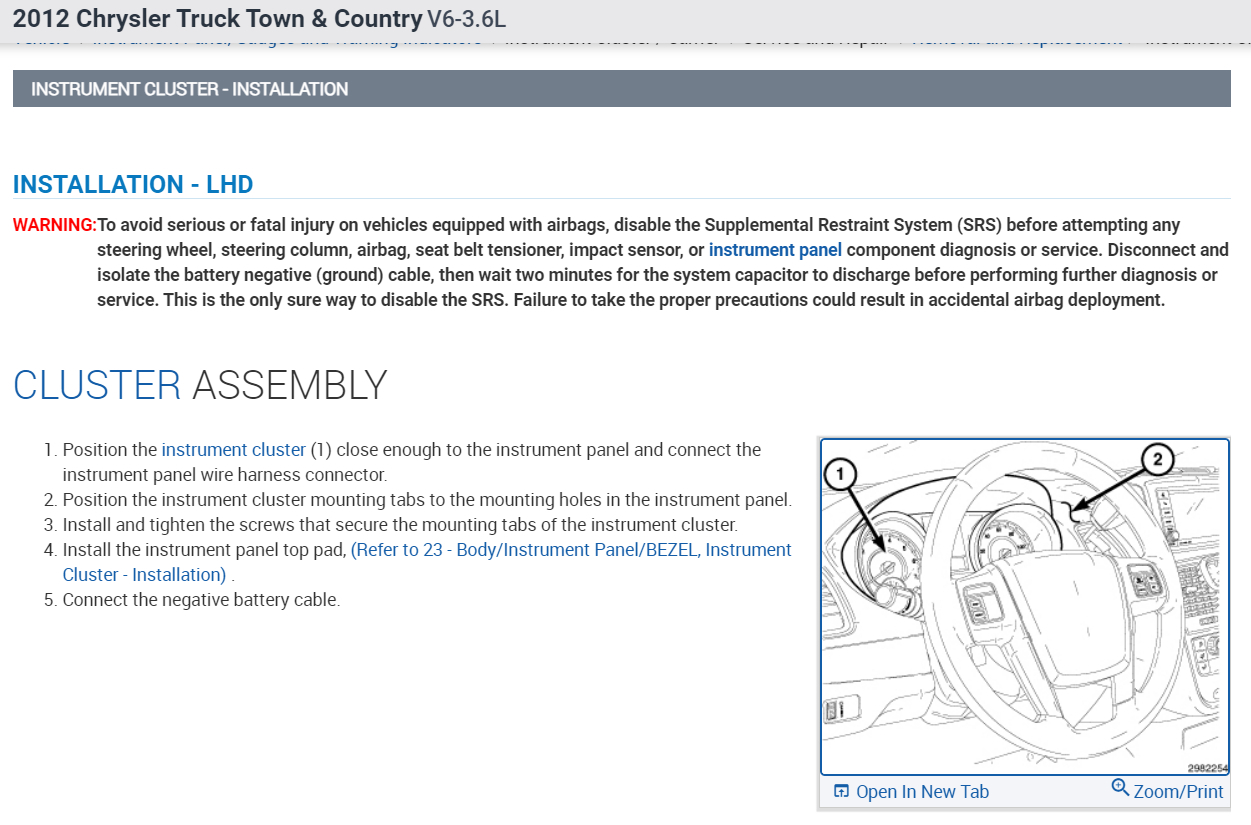
Task: Open the instrument cluster link in step 1
Action: 233,450
